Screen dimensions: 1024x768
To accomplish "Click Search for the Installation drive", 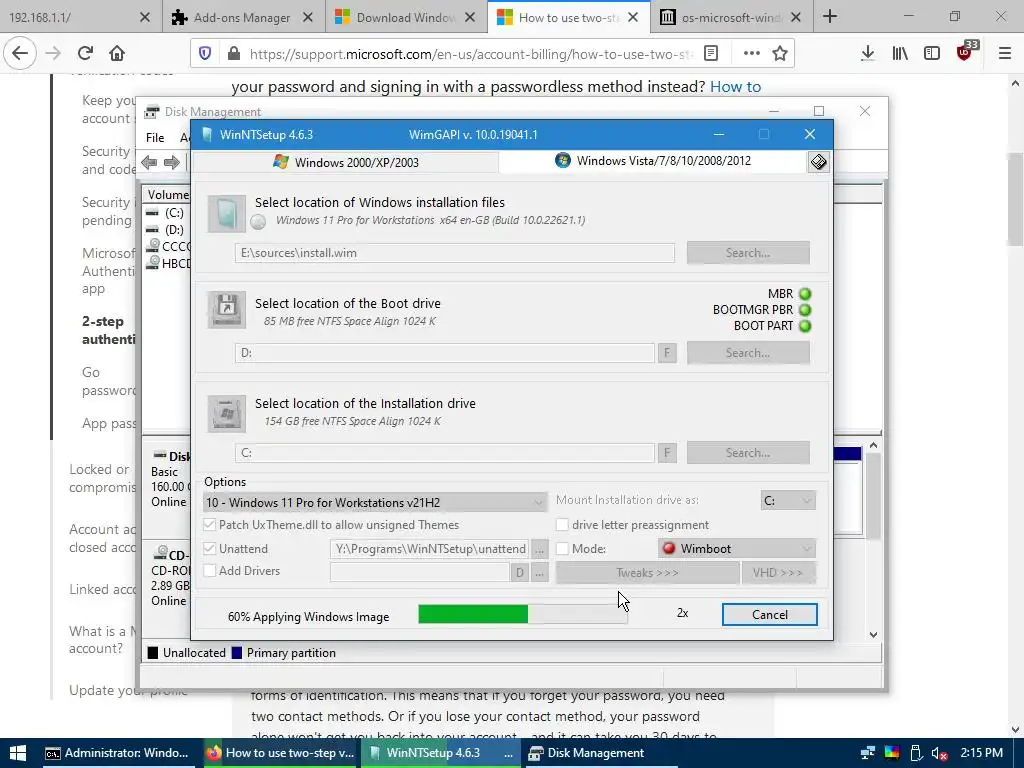I will click(x=748, y=453).
